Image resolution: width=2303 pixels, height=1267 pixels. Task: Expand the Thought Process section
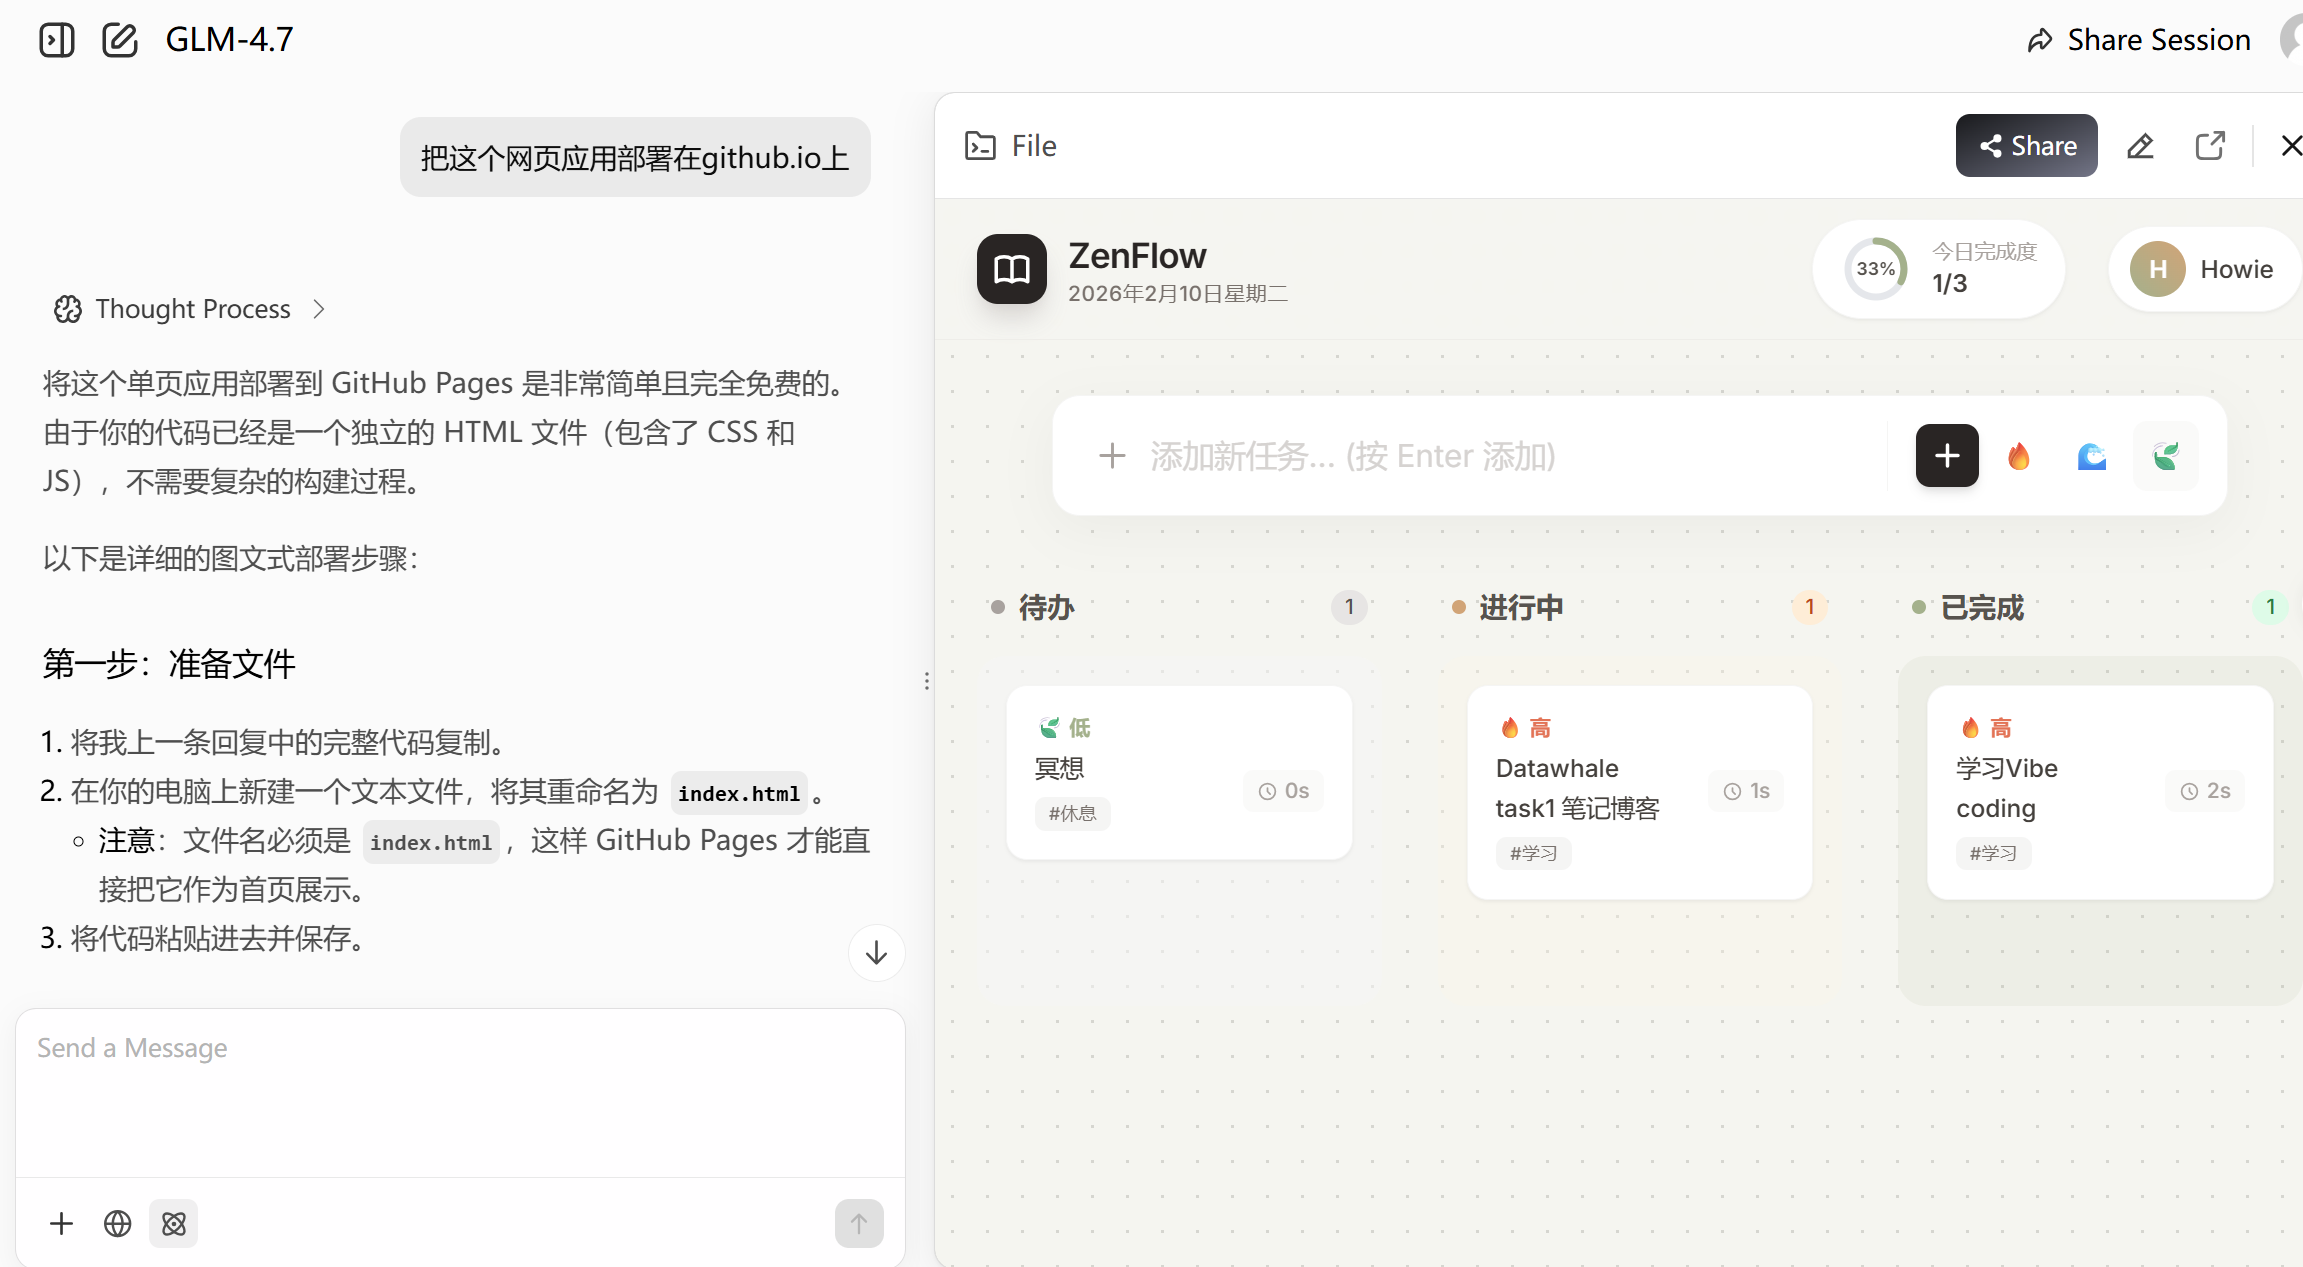[190, 309]
